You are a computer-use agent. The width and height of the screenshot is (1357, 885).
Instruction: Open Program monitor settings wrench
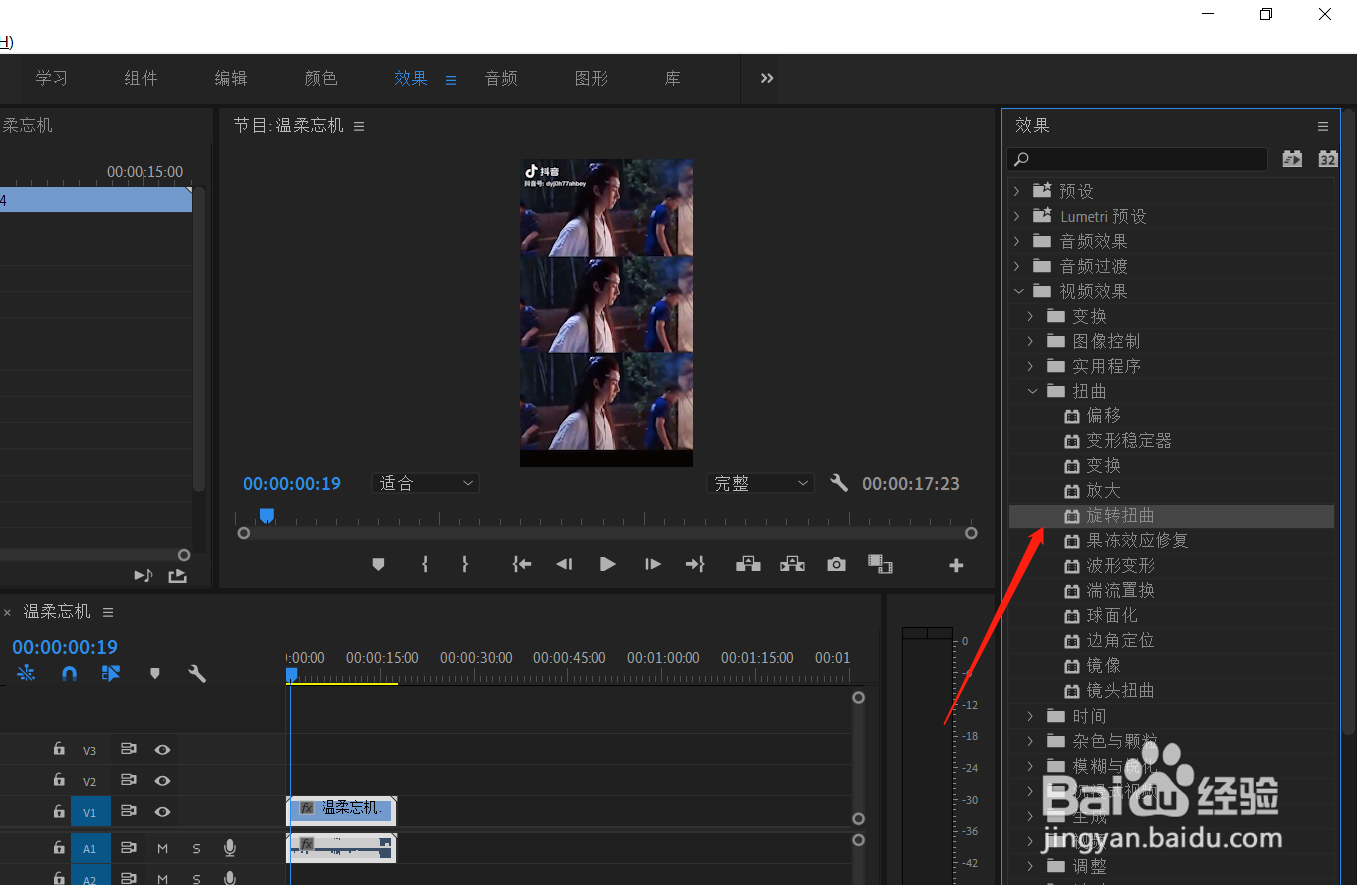coord(839,483)
